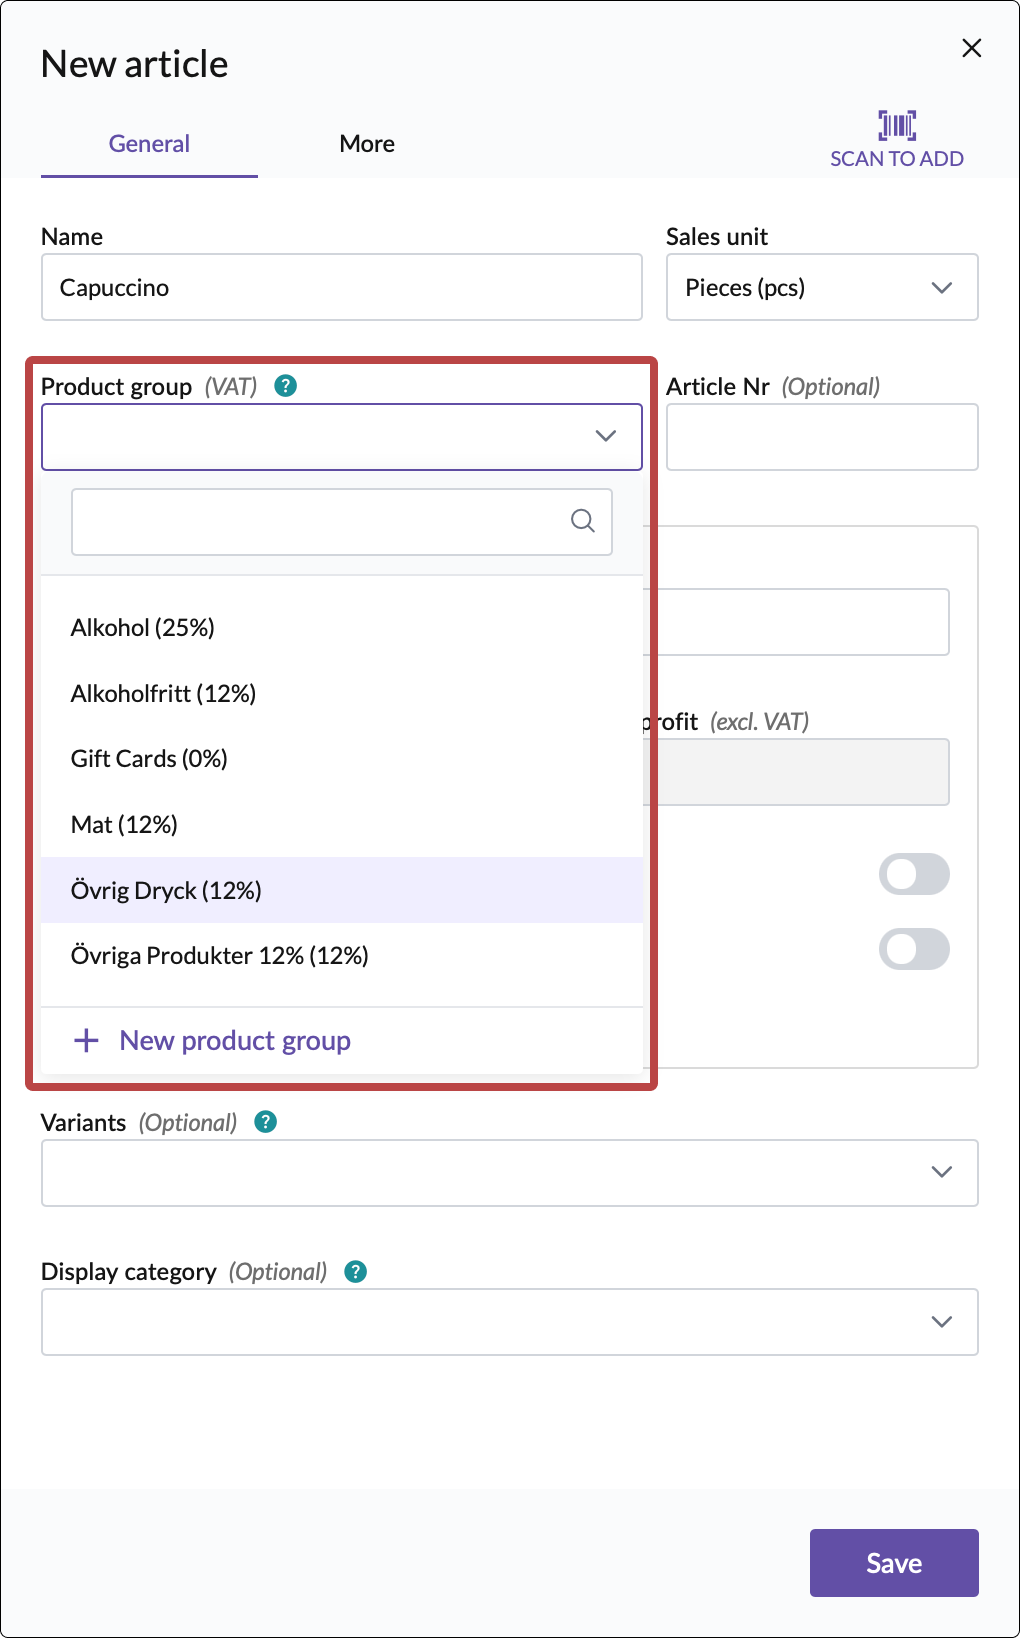Close the New article dialog

click(x=971, y=48)
